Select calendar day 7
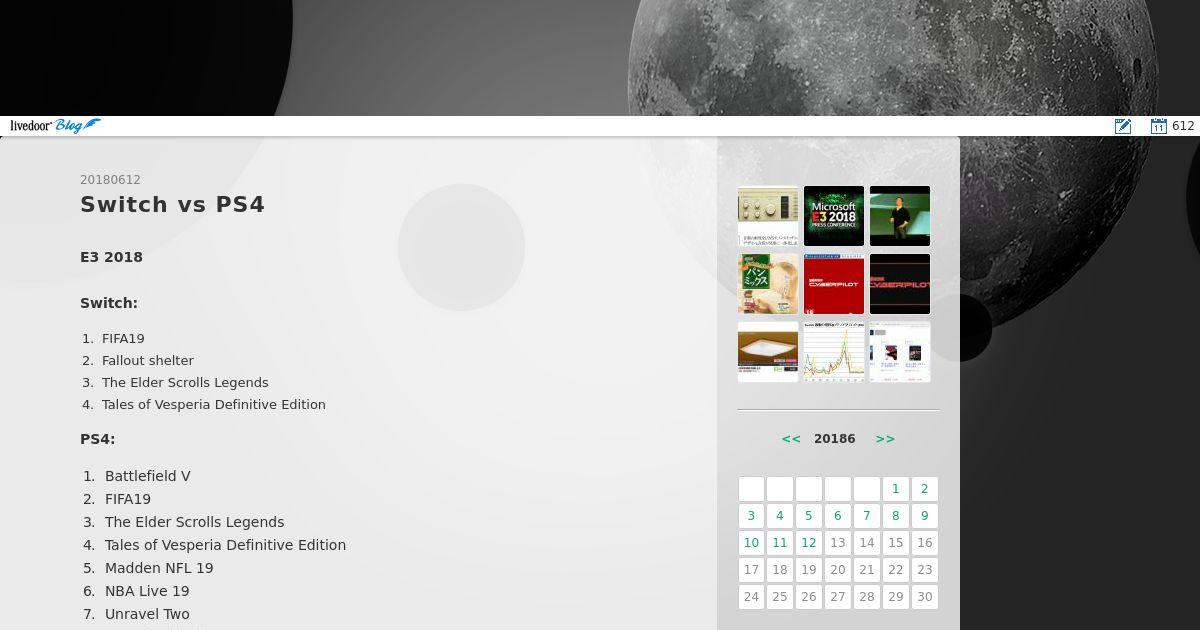 click(x=867, y=516)
